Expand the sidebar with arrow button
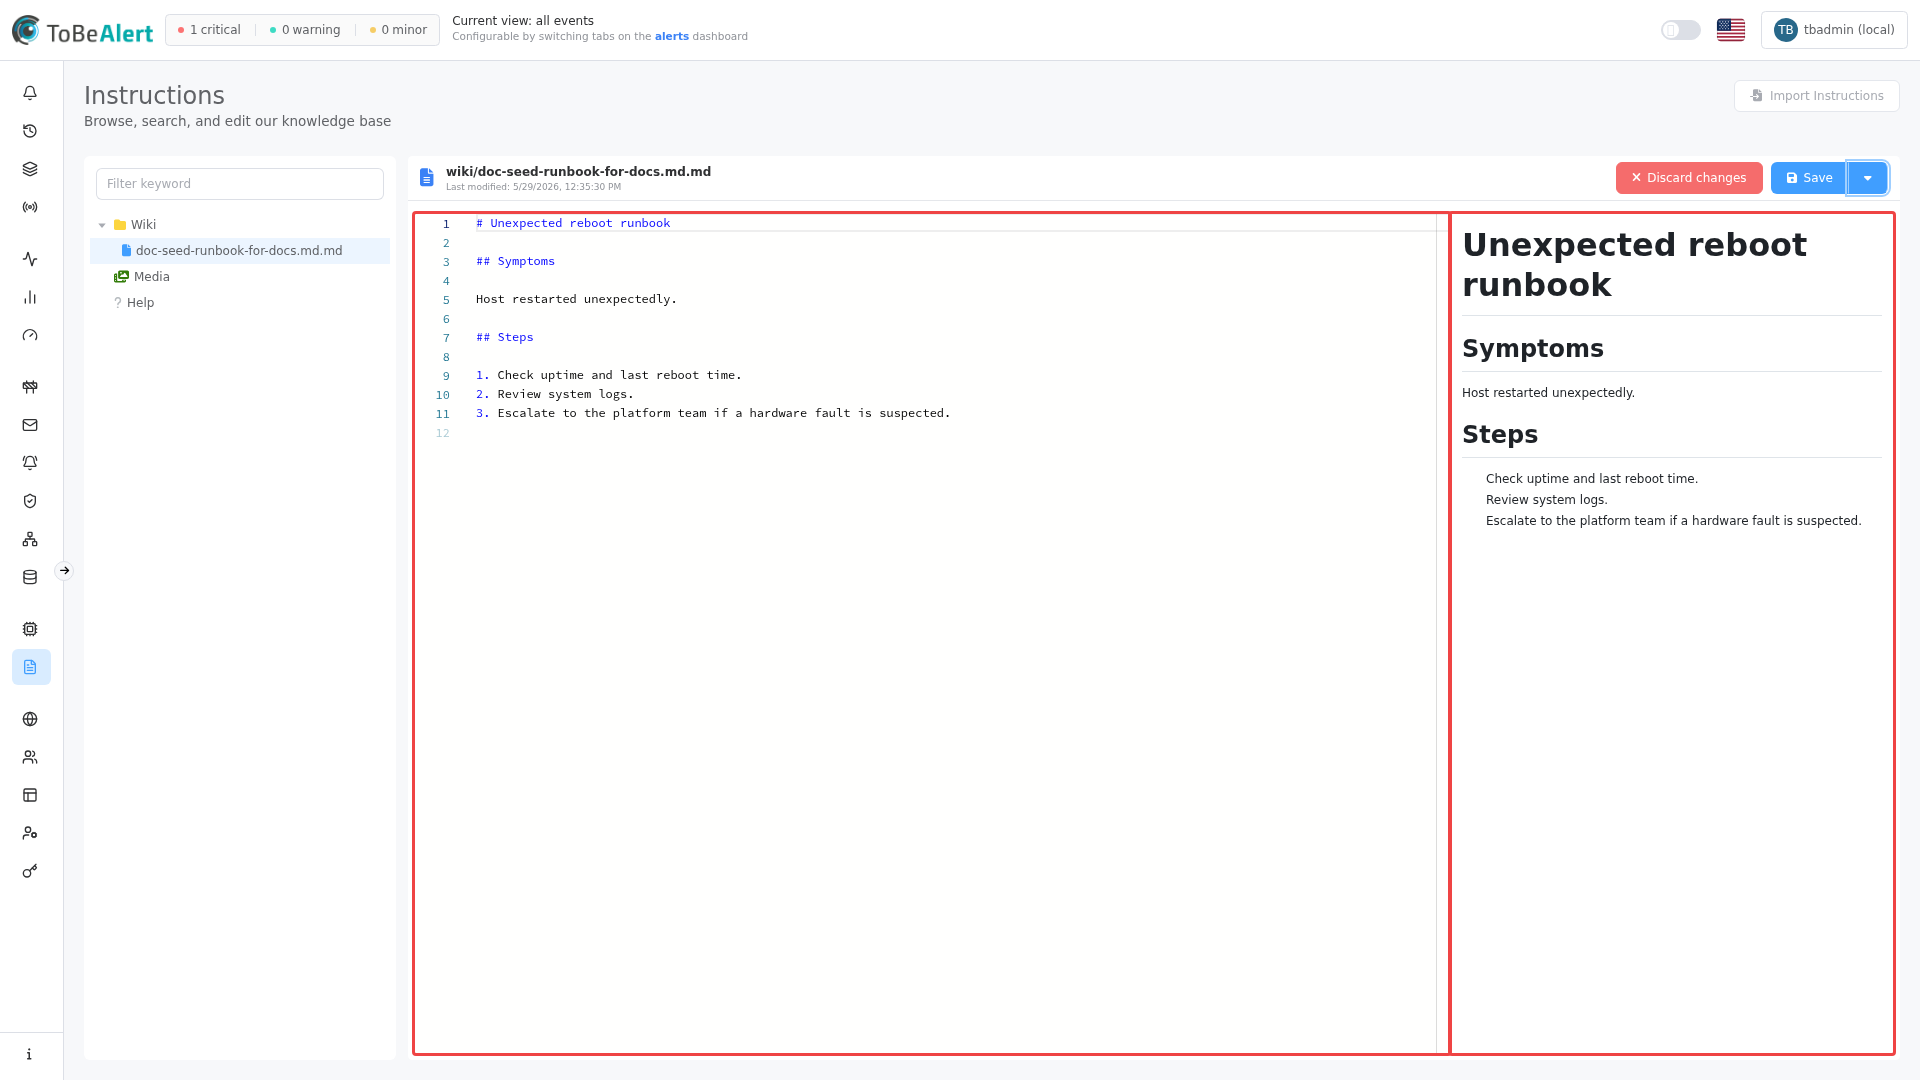Image resolution: width=1920 pixels, height=1080 pixels. coord(64,571)
